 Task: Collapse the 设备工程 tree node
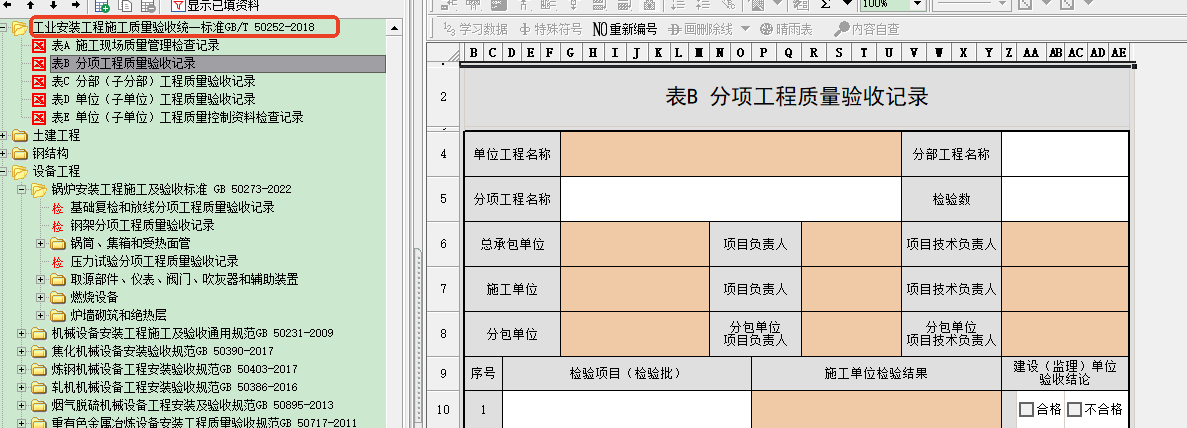click(6, 171)
